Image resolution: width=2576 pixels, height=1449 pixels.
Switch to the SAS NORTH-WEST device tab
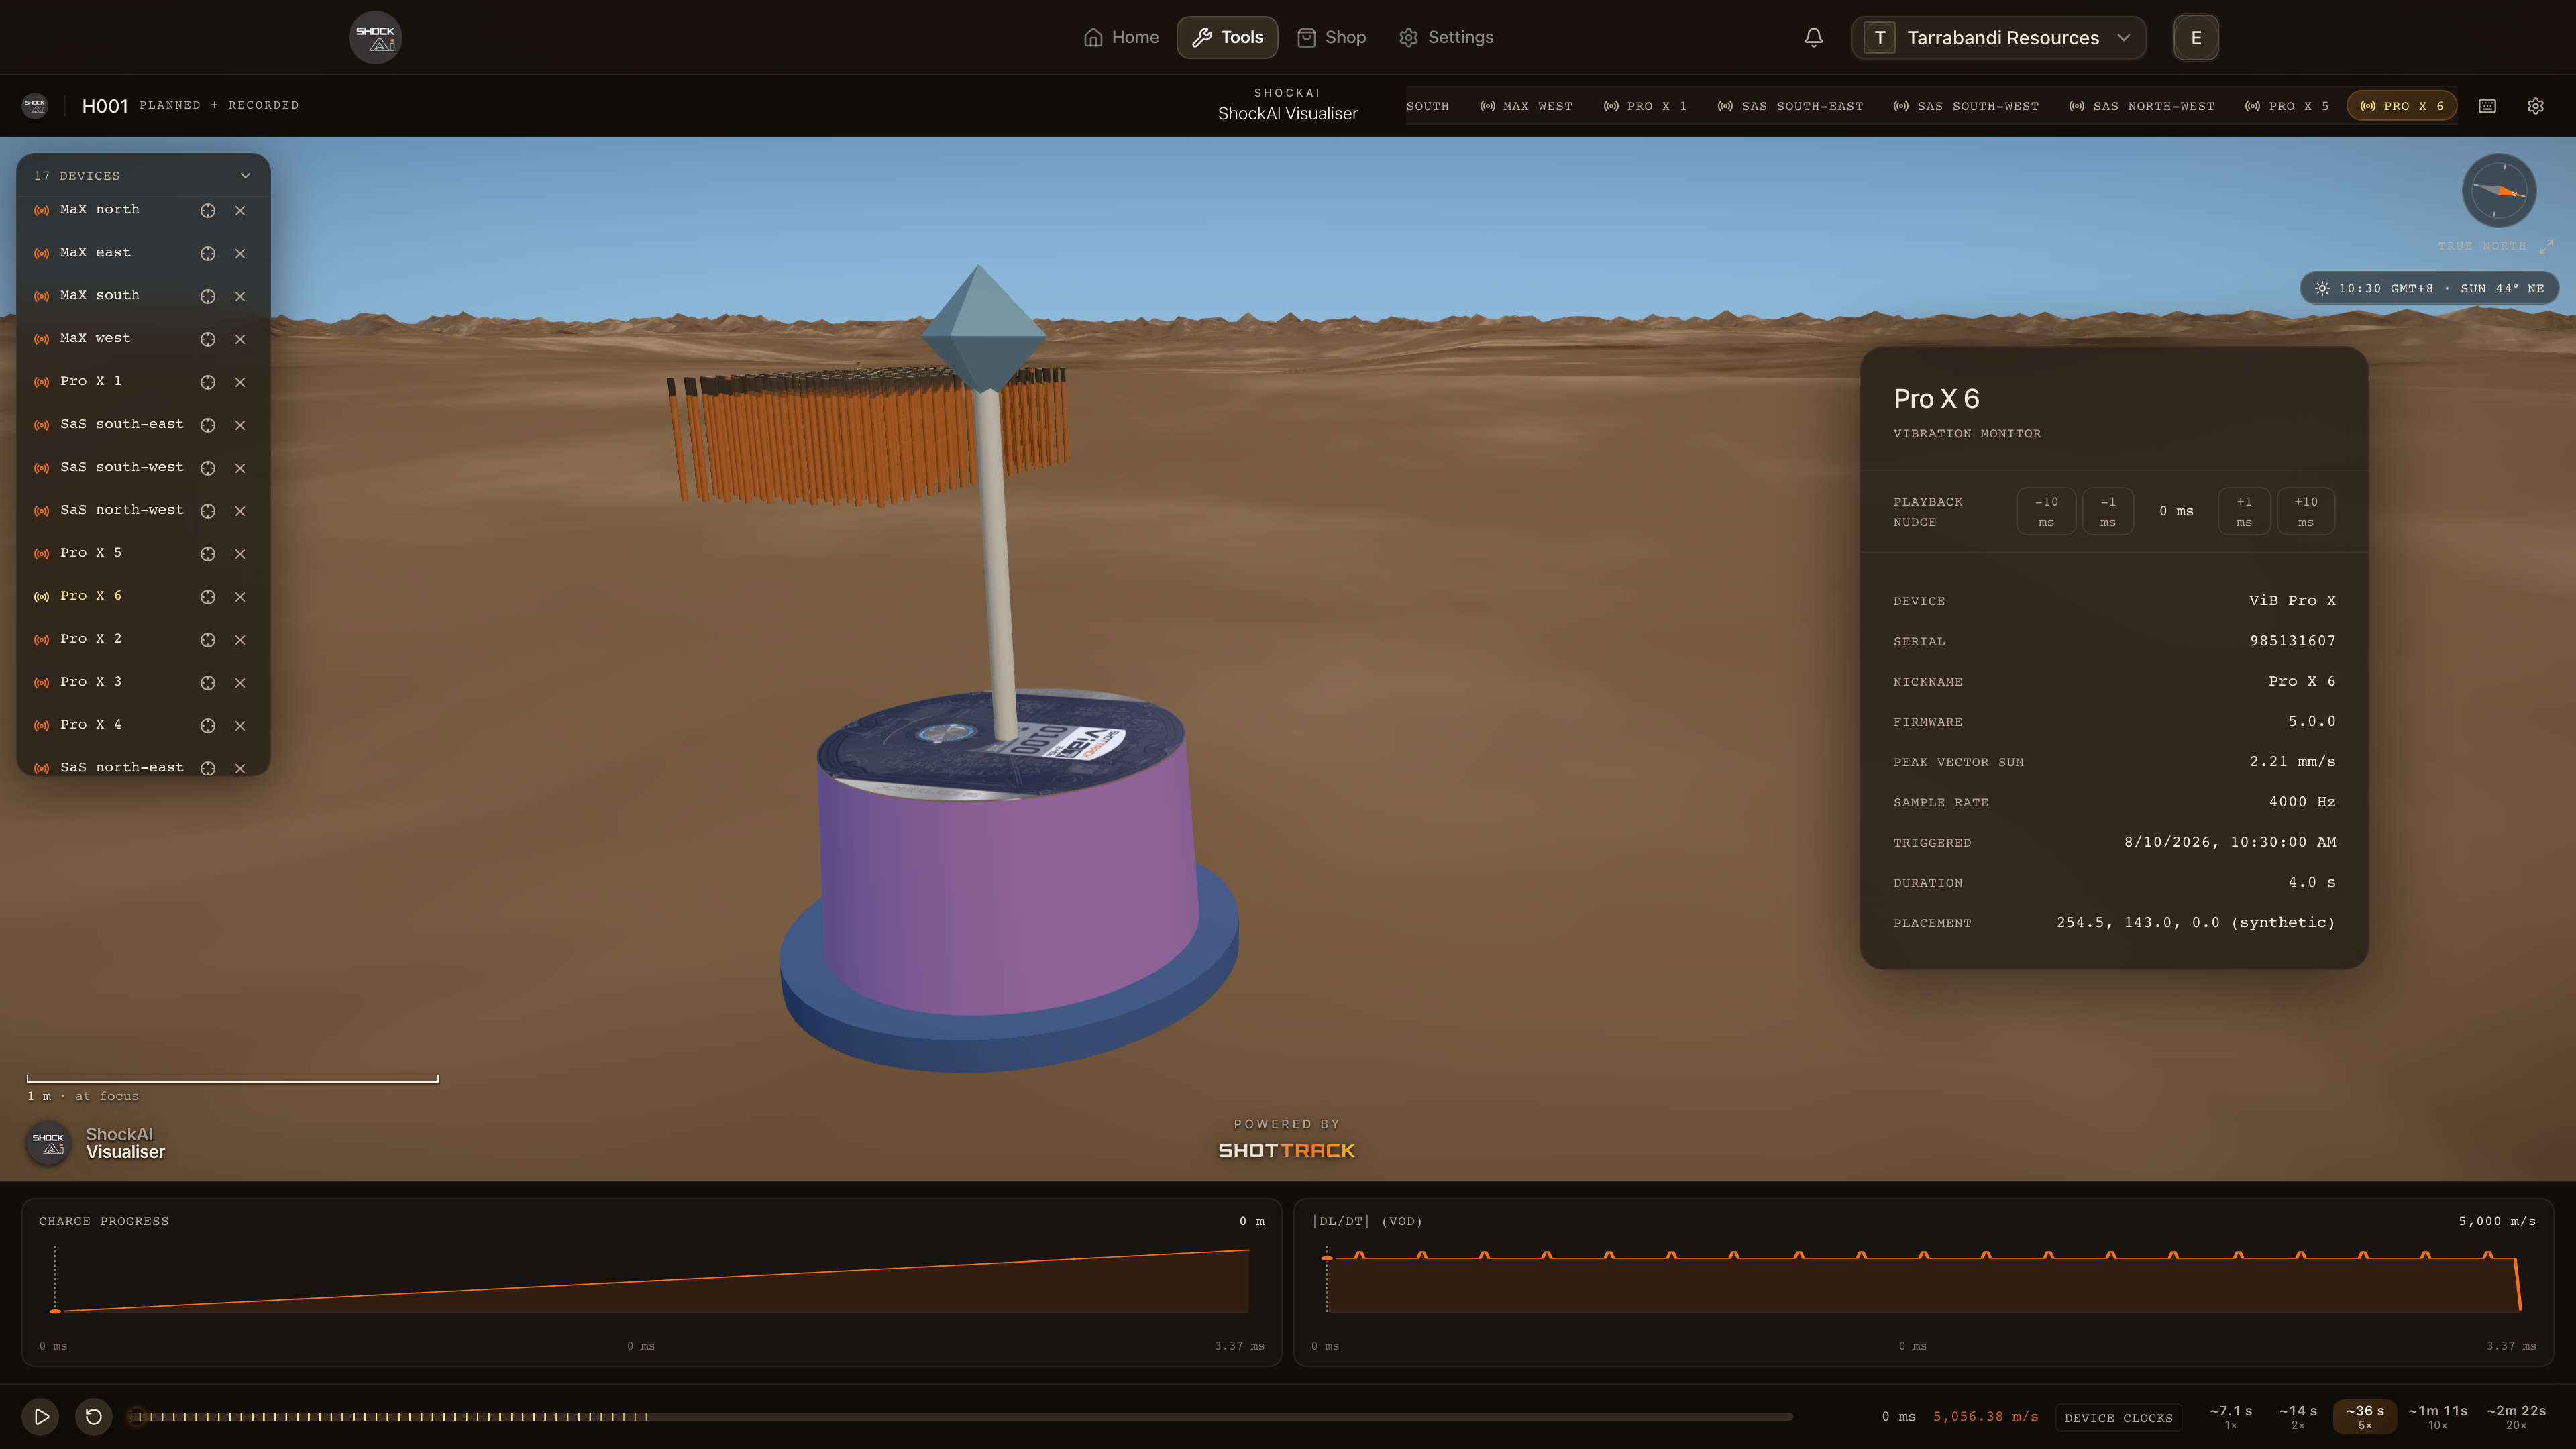tap(2142, 106)
